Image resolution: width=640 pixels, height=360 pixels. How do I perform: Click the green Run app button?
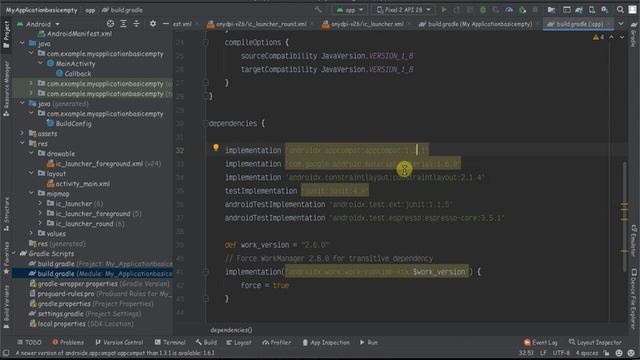[x=444, y=10]
